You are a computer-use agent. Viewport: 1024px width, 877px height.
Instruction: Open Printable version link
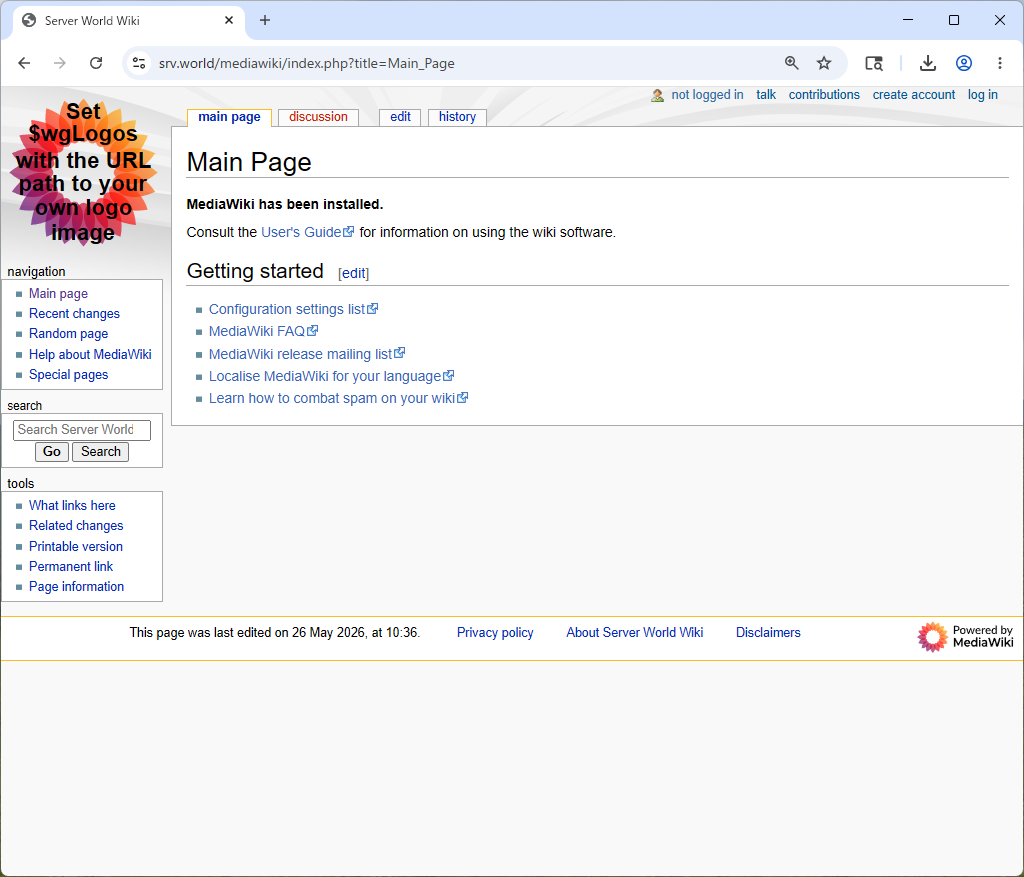click(76, 547)
